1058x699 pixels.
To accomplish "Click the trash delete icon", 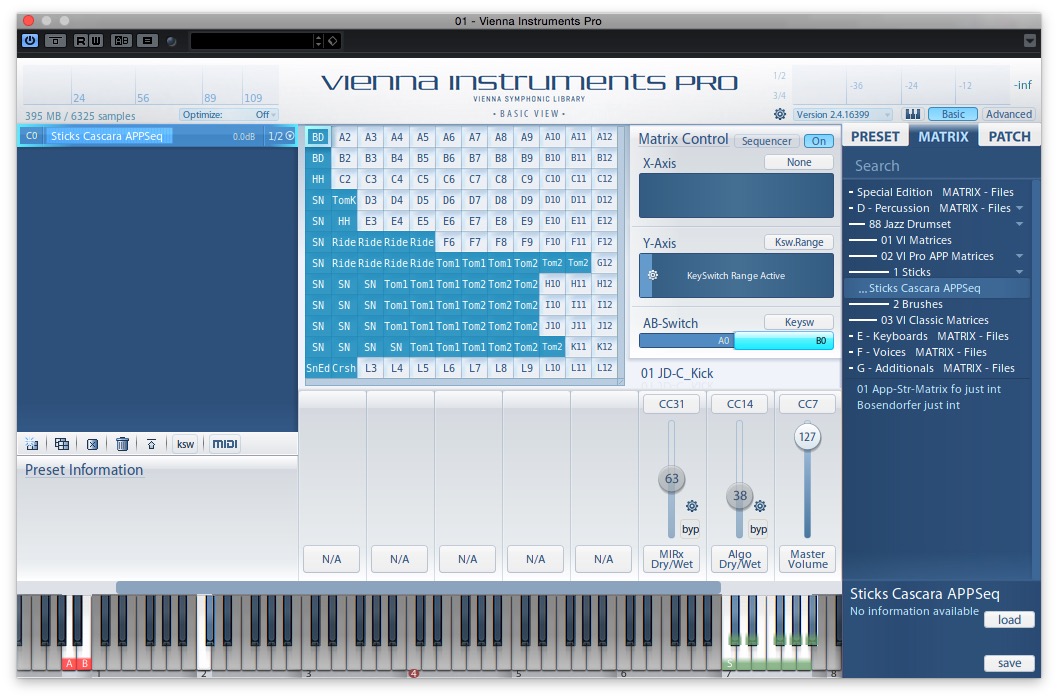I will (x=122, y=444).
